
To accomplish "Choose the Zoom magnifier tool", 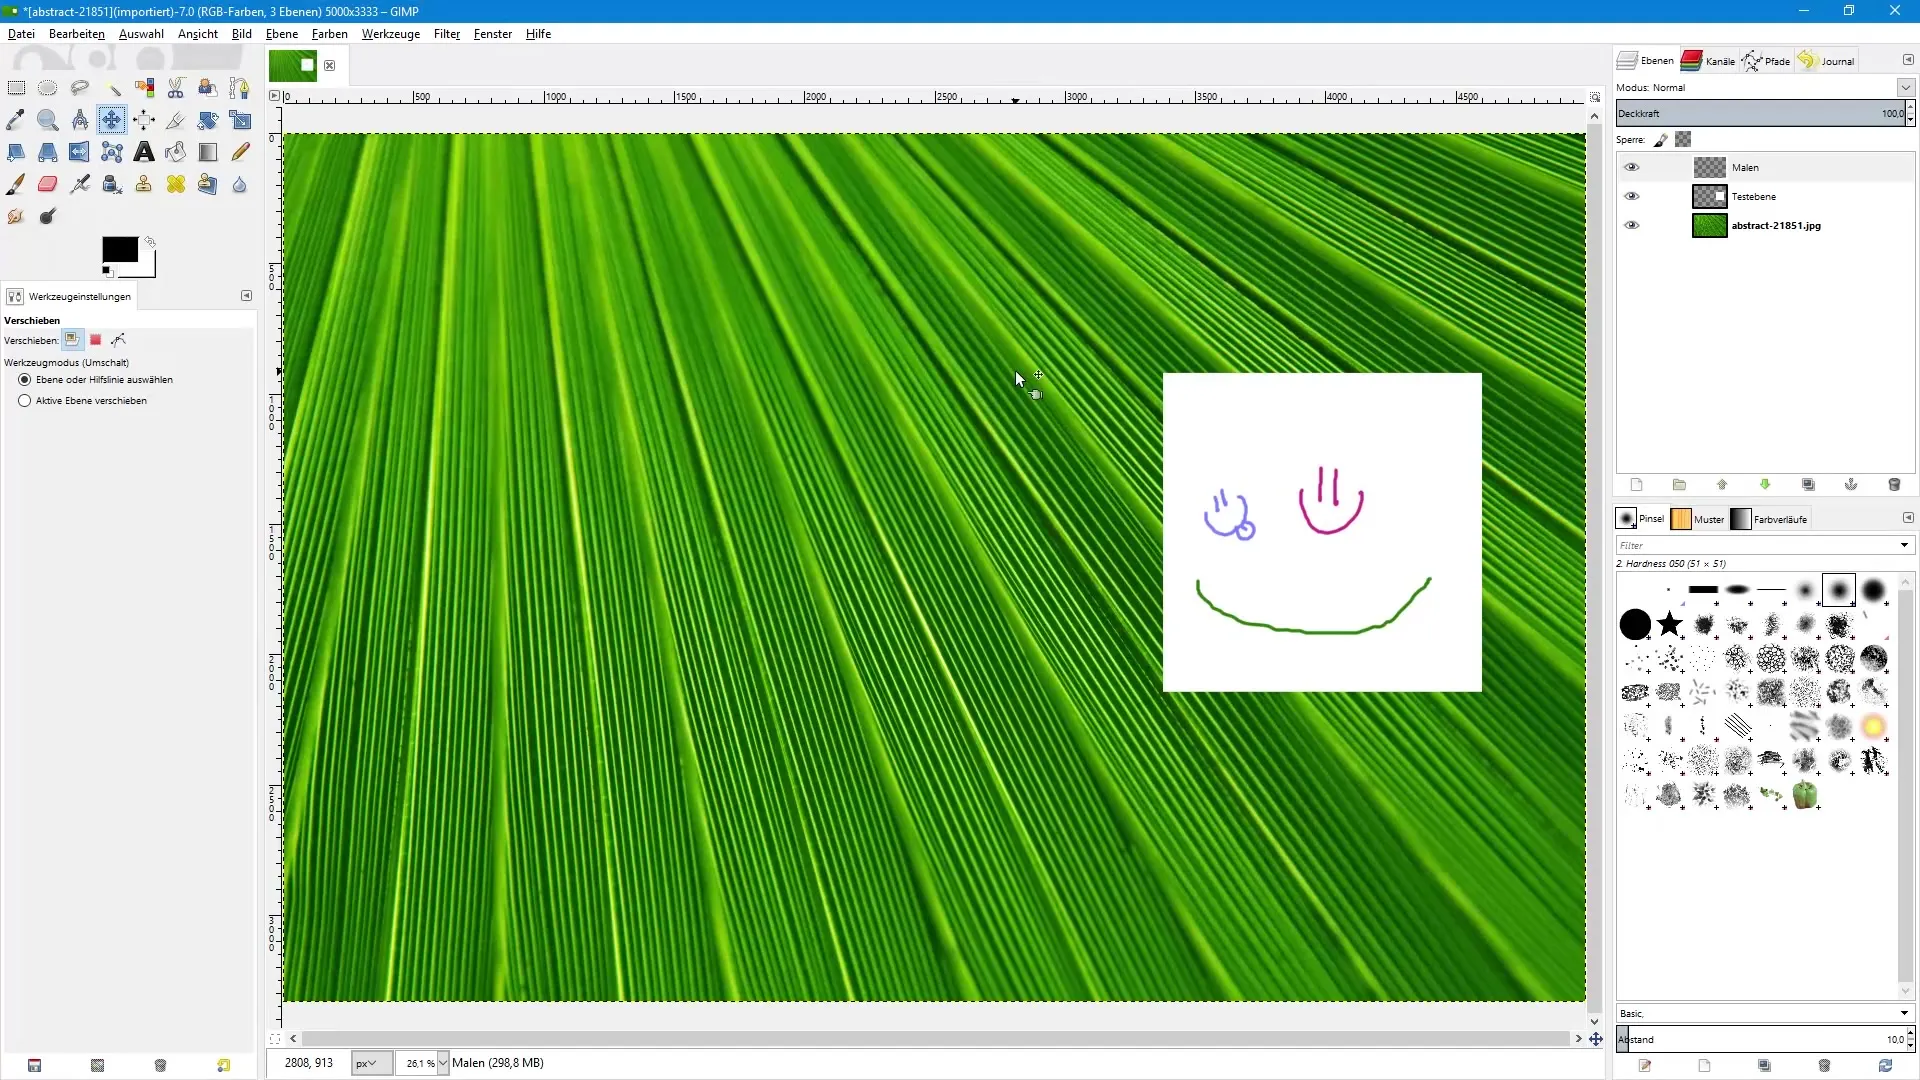I will coord(47,120).
